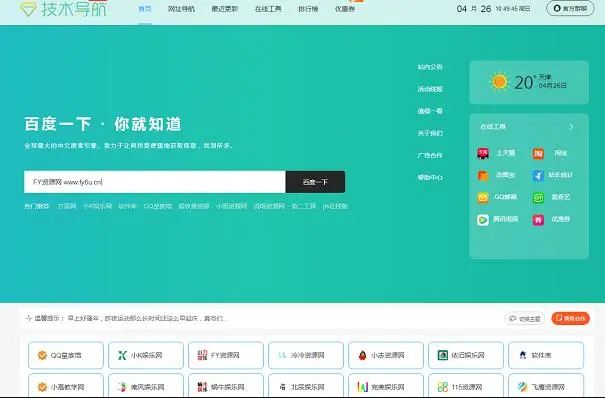Open the 帮助中心 link

pyautogui.click(x=430, y=177)
